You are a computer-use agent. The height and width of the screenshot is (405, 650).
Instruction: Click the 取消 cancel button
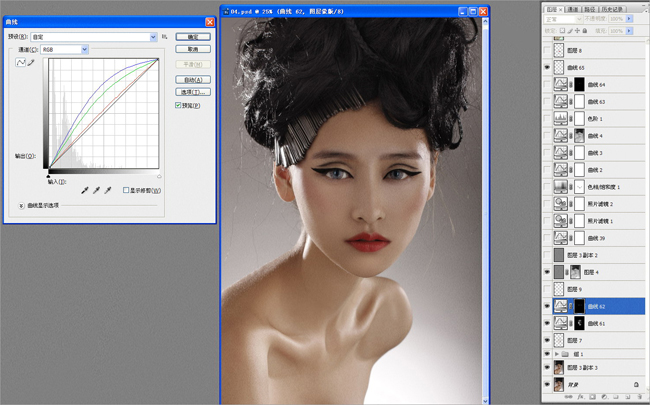point(193,49)
